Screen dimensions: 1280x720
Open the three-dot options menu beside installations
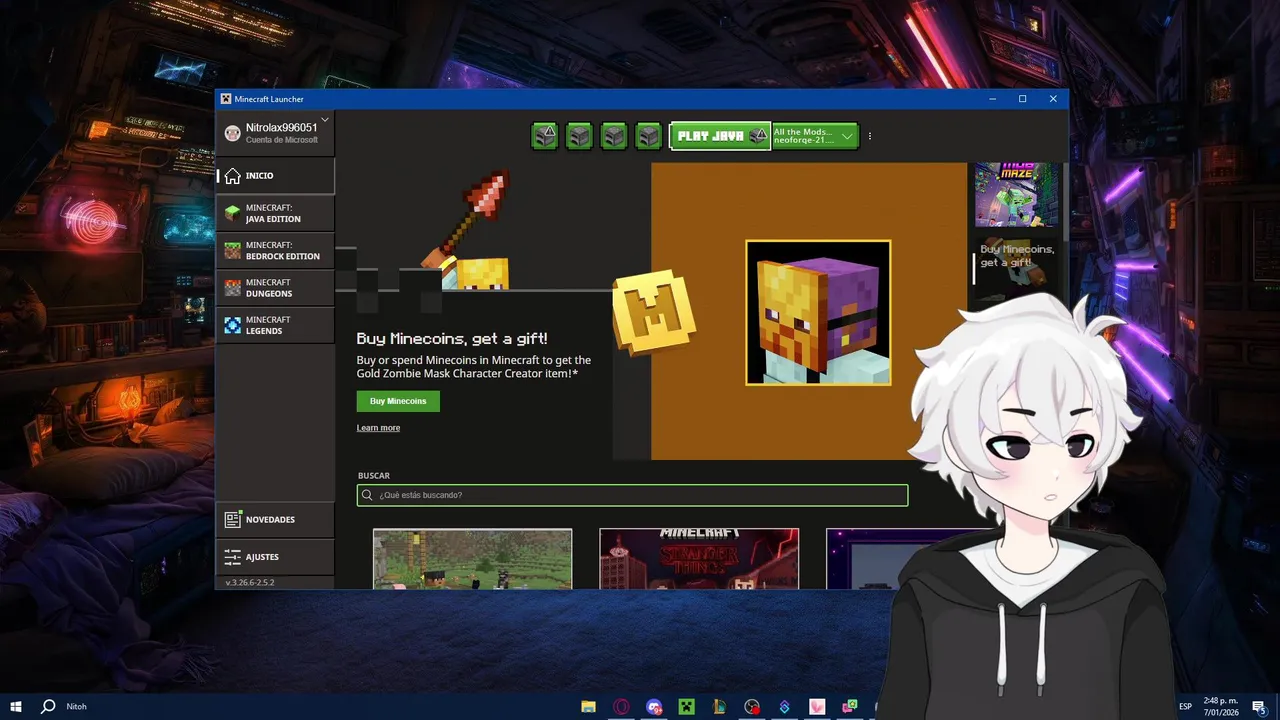[870, 136]
